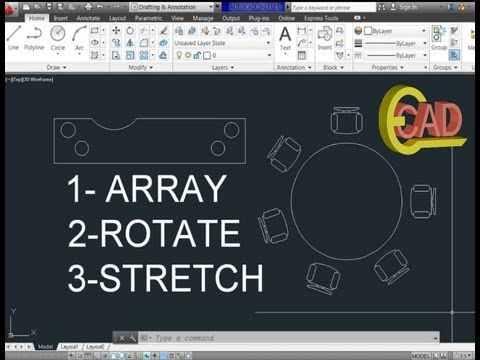
Task: Click the Copy tool icon
Action: pos(116,43)
